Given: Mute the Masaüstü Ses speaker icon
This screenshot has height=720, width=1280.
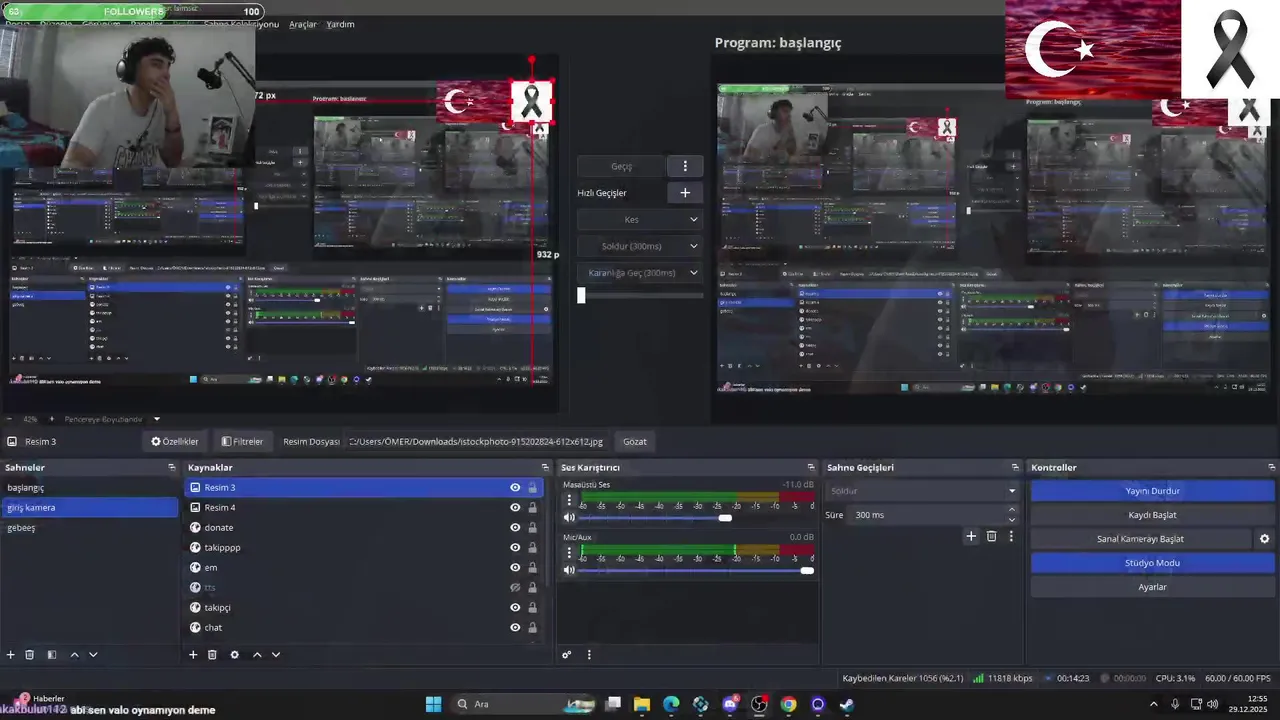Looking at the screenshot, I should coord(569,518).
